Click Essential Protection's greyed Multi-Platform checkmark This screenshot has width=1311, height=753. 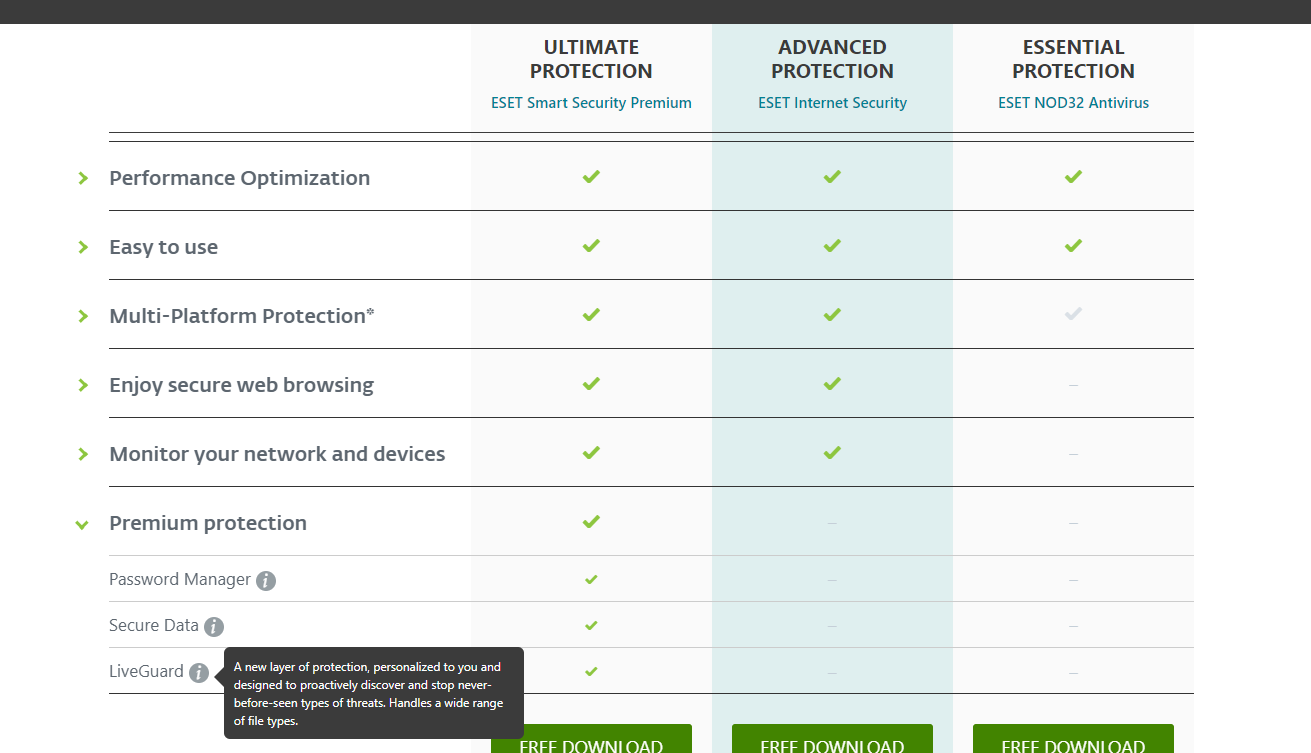pos(1073,314)
